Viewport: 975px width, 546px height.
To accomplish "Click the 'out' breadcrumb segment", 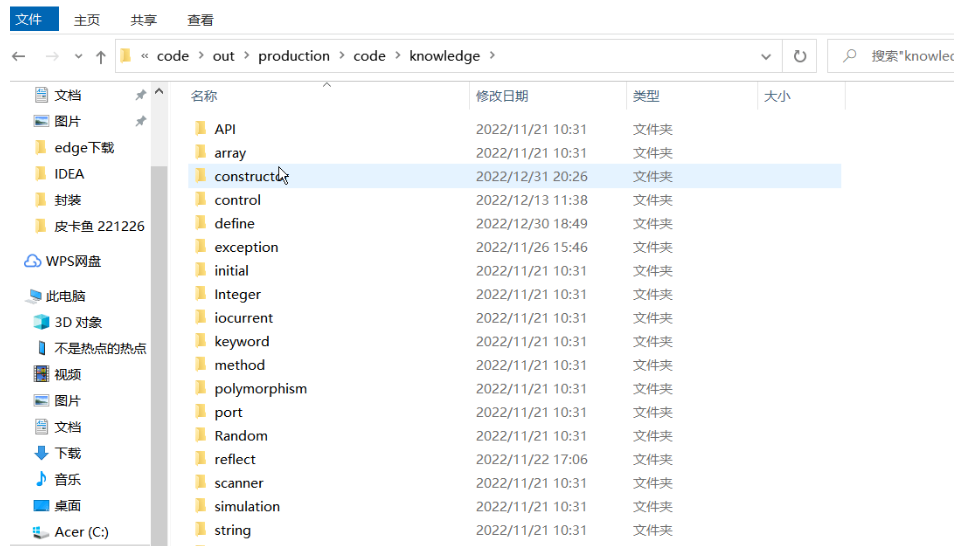I will [x=223, y=56].
